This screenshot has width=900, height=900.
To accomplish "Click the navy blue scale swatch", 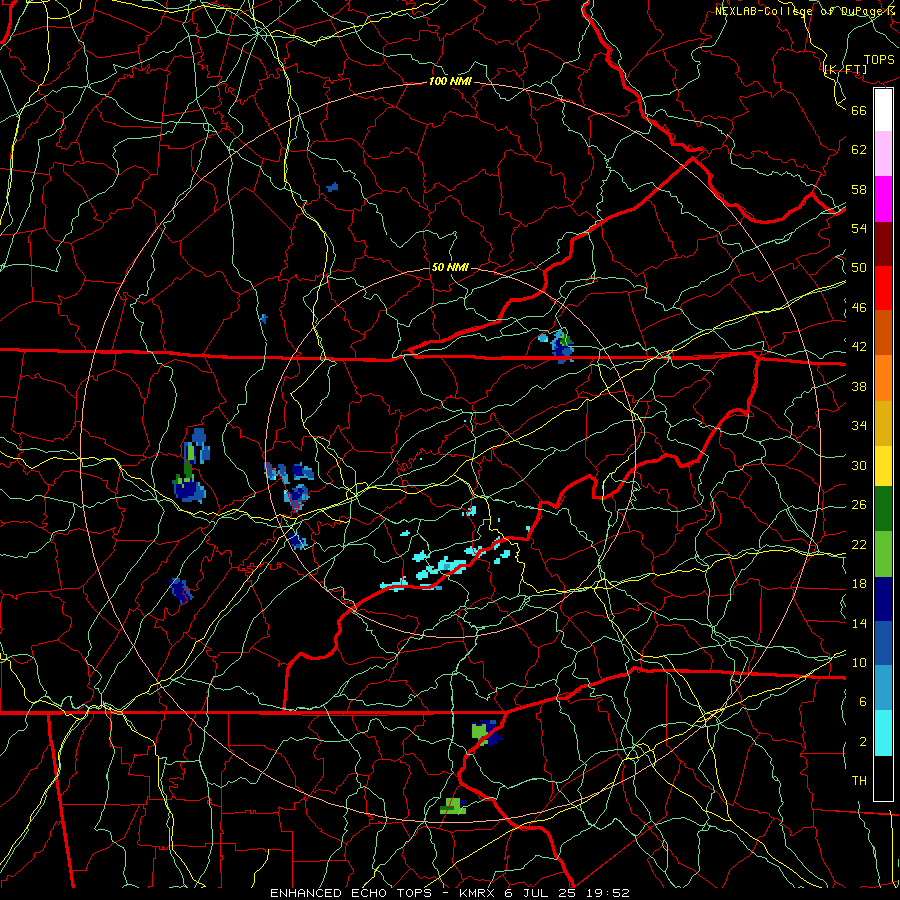I will point(883,599).
